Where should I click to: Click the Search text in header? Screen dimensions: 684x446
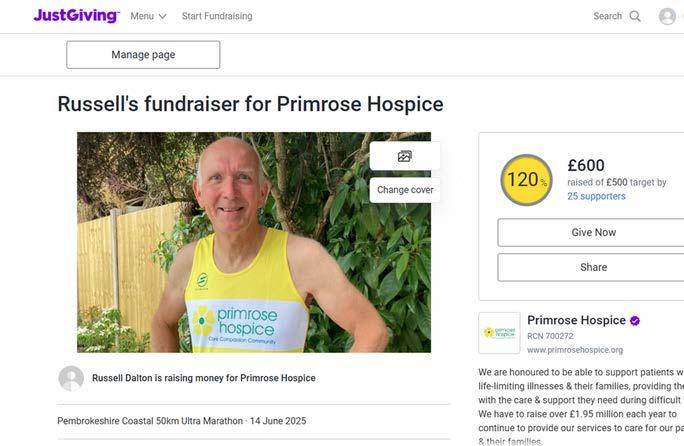[607, 16]
